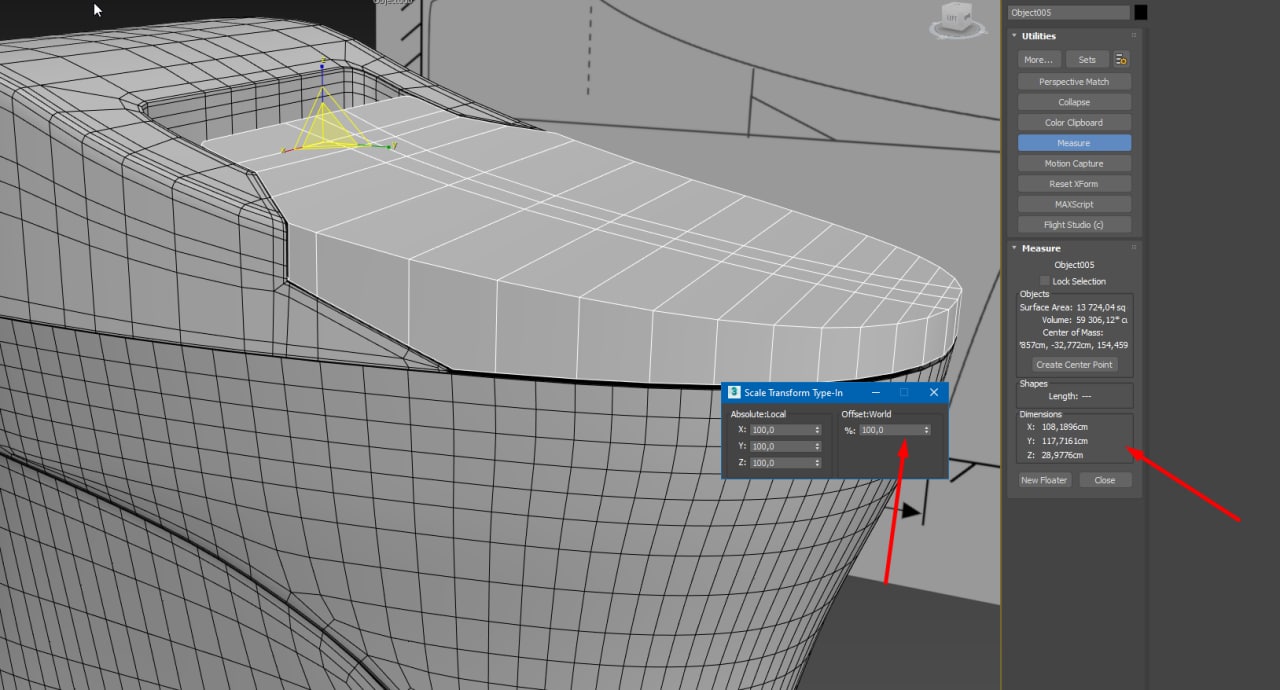Collapse the Measure rollout
This screenshot has height=690, width=1280.
click(1015, 248)
